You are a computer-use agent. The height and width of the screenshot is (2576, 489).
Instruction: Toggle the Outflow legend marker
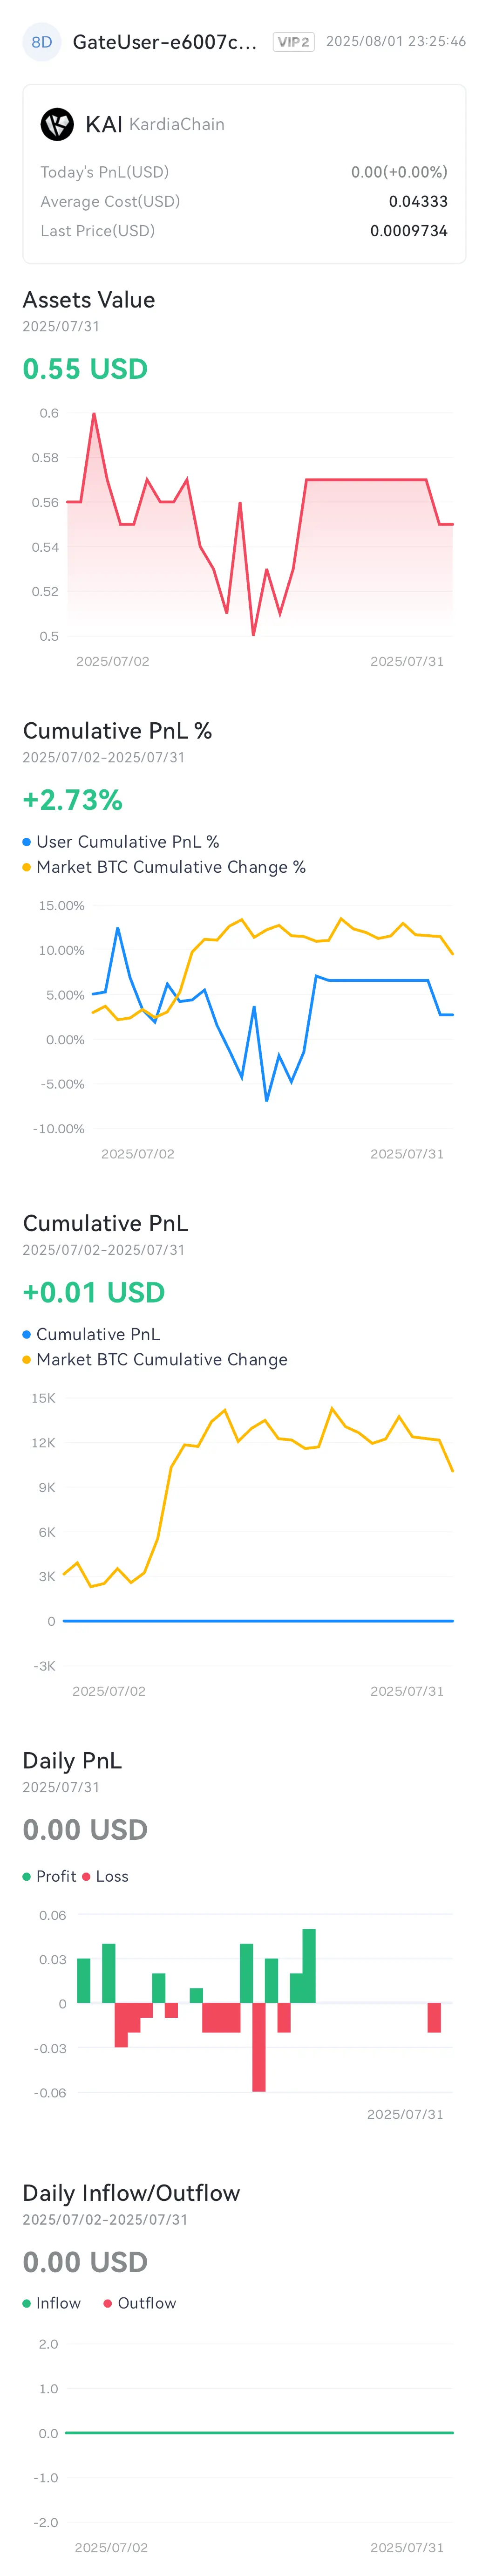point(108,2303)
